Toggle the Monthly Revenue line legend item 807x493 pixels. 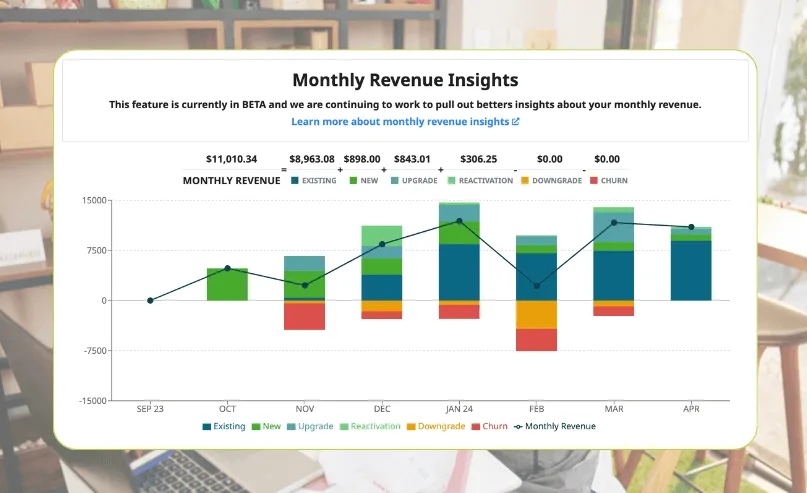click(553, 426)
